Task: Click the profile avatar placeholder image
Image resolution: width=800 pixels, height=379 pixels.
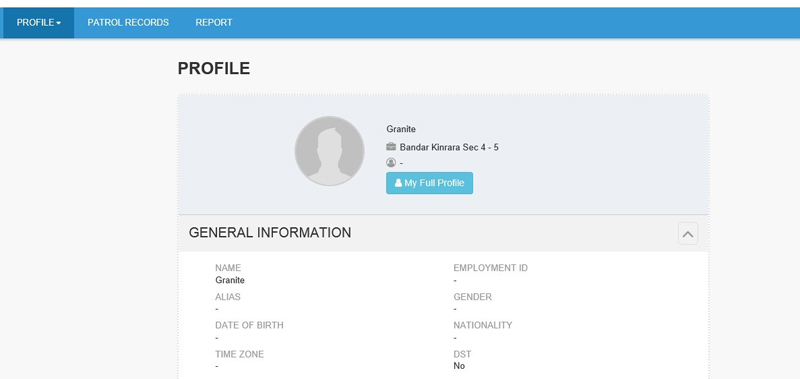Action: pos(330,151)
